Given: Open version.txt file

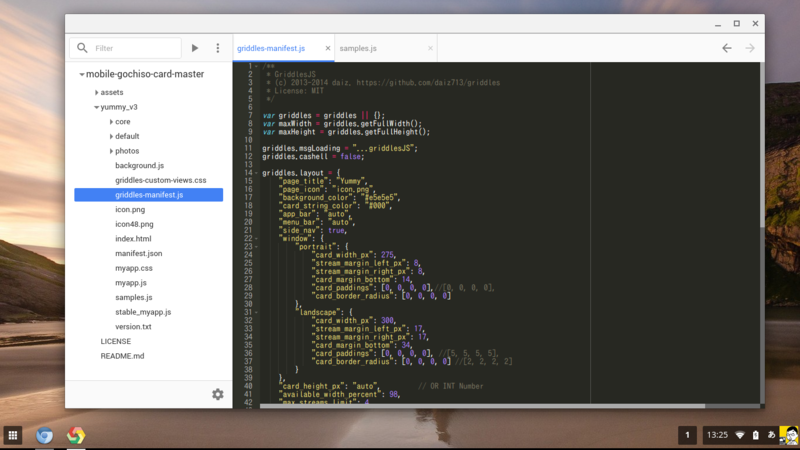Looking at the screenshot, I should pos(133,327).
